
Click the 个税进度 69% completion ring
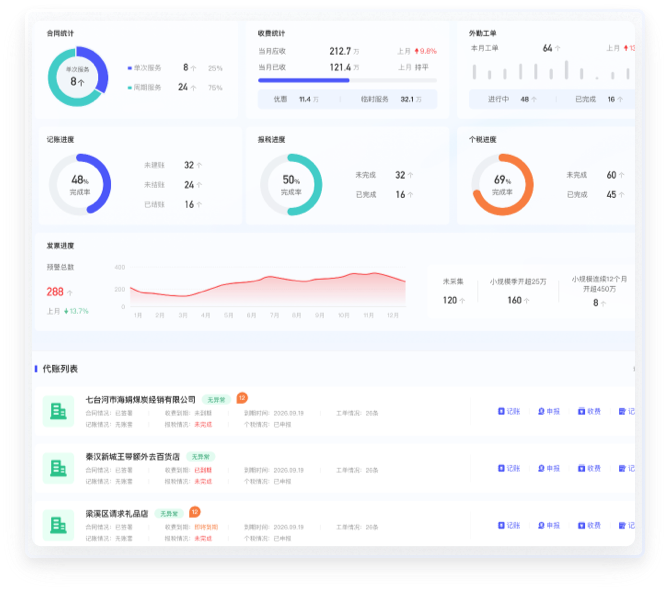502,184
